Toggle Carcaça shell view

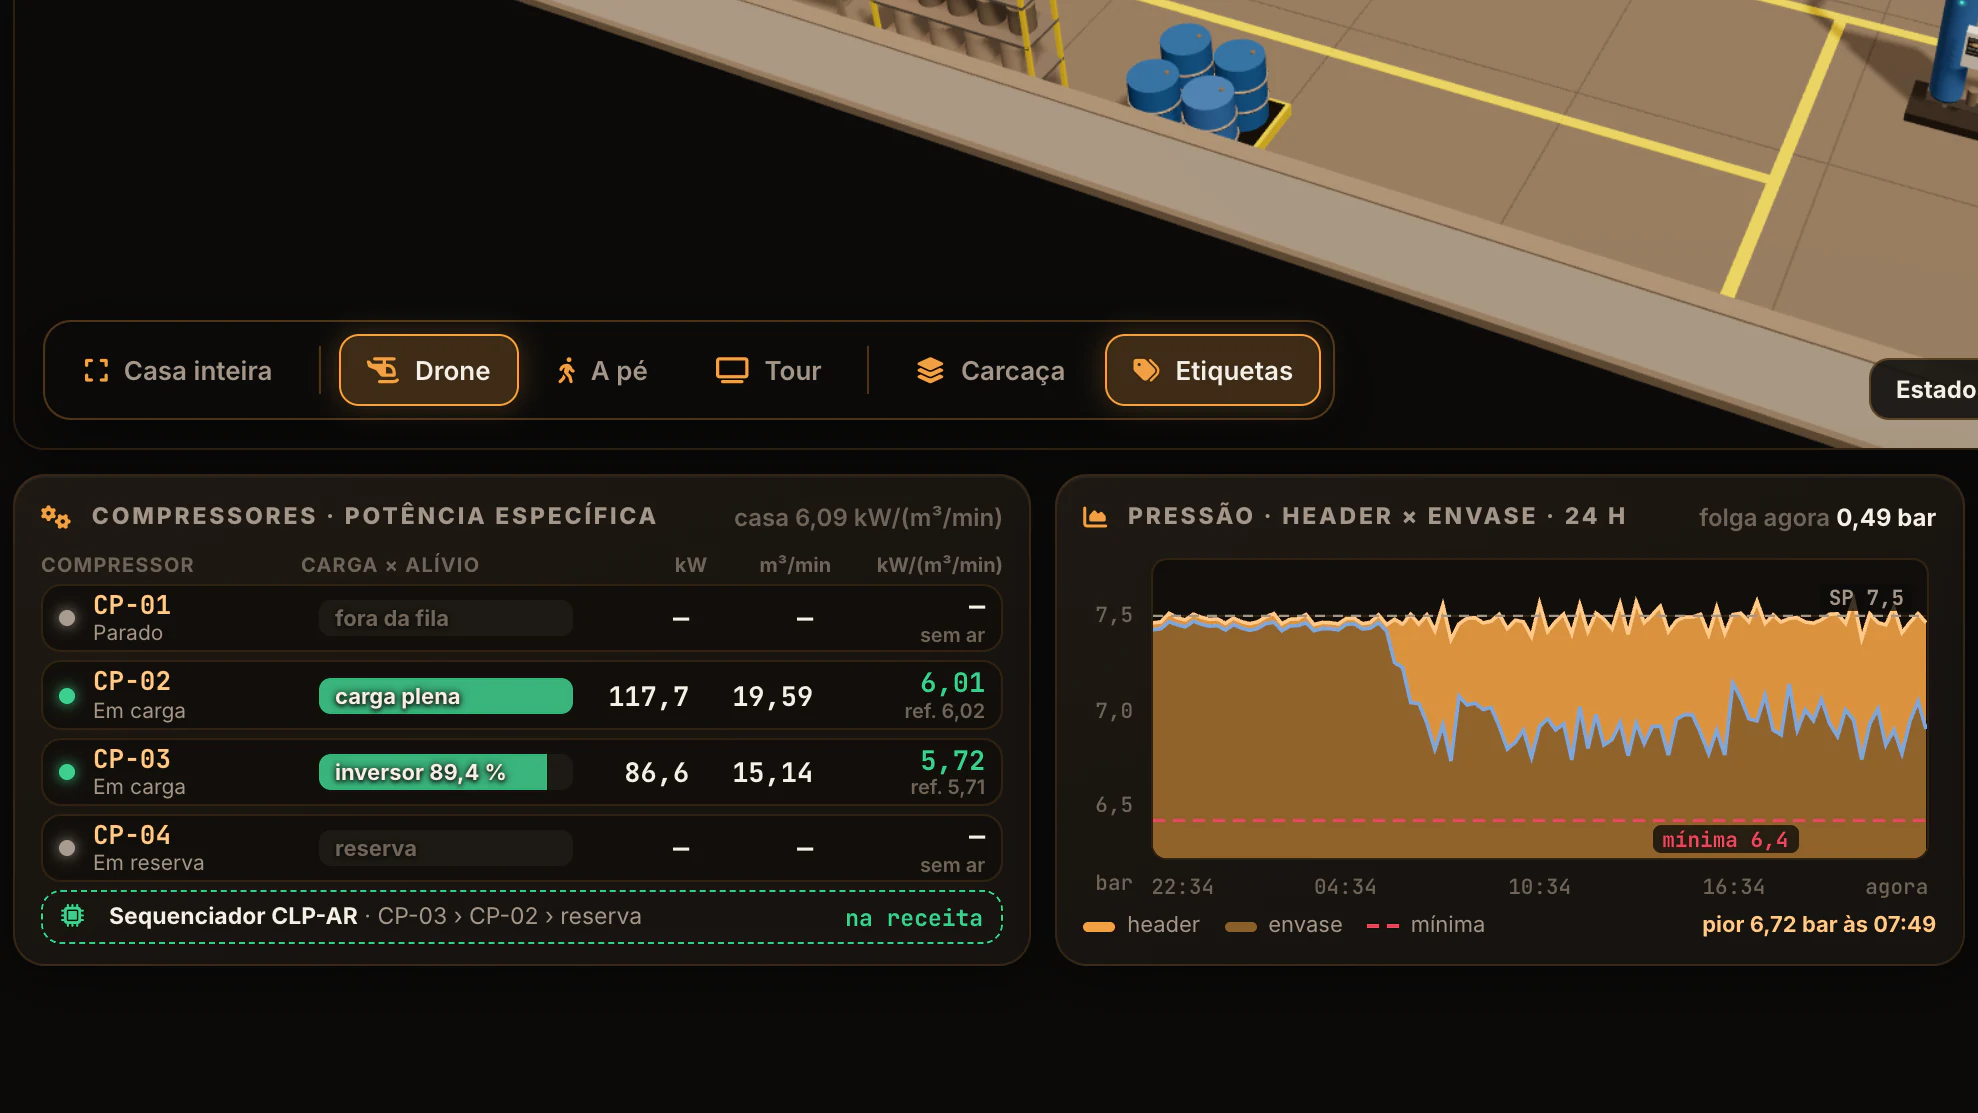[x=990, y=370]
